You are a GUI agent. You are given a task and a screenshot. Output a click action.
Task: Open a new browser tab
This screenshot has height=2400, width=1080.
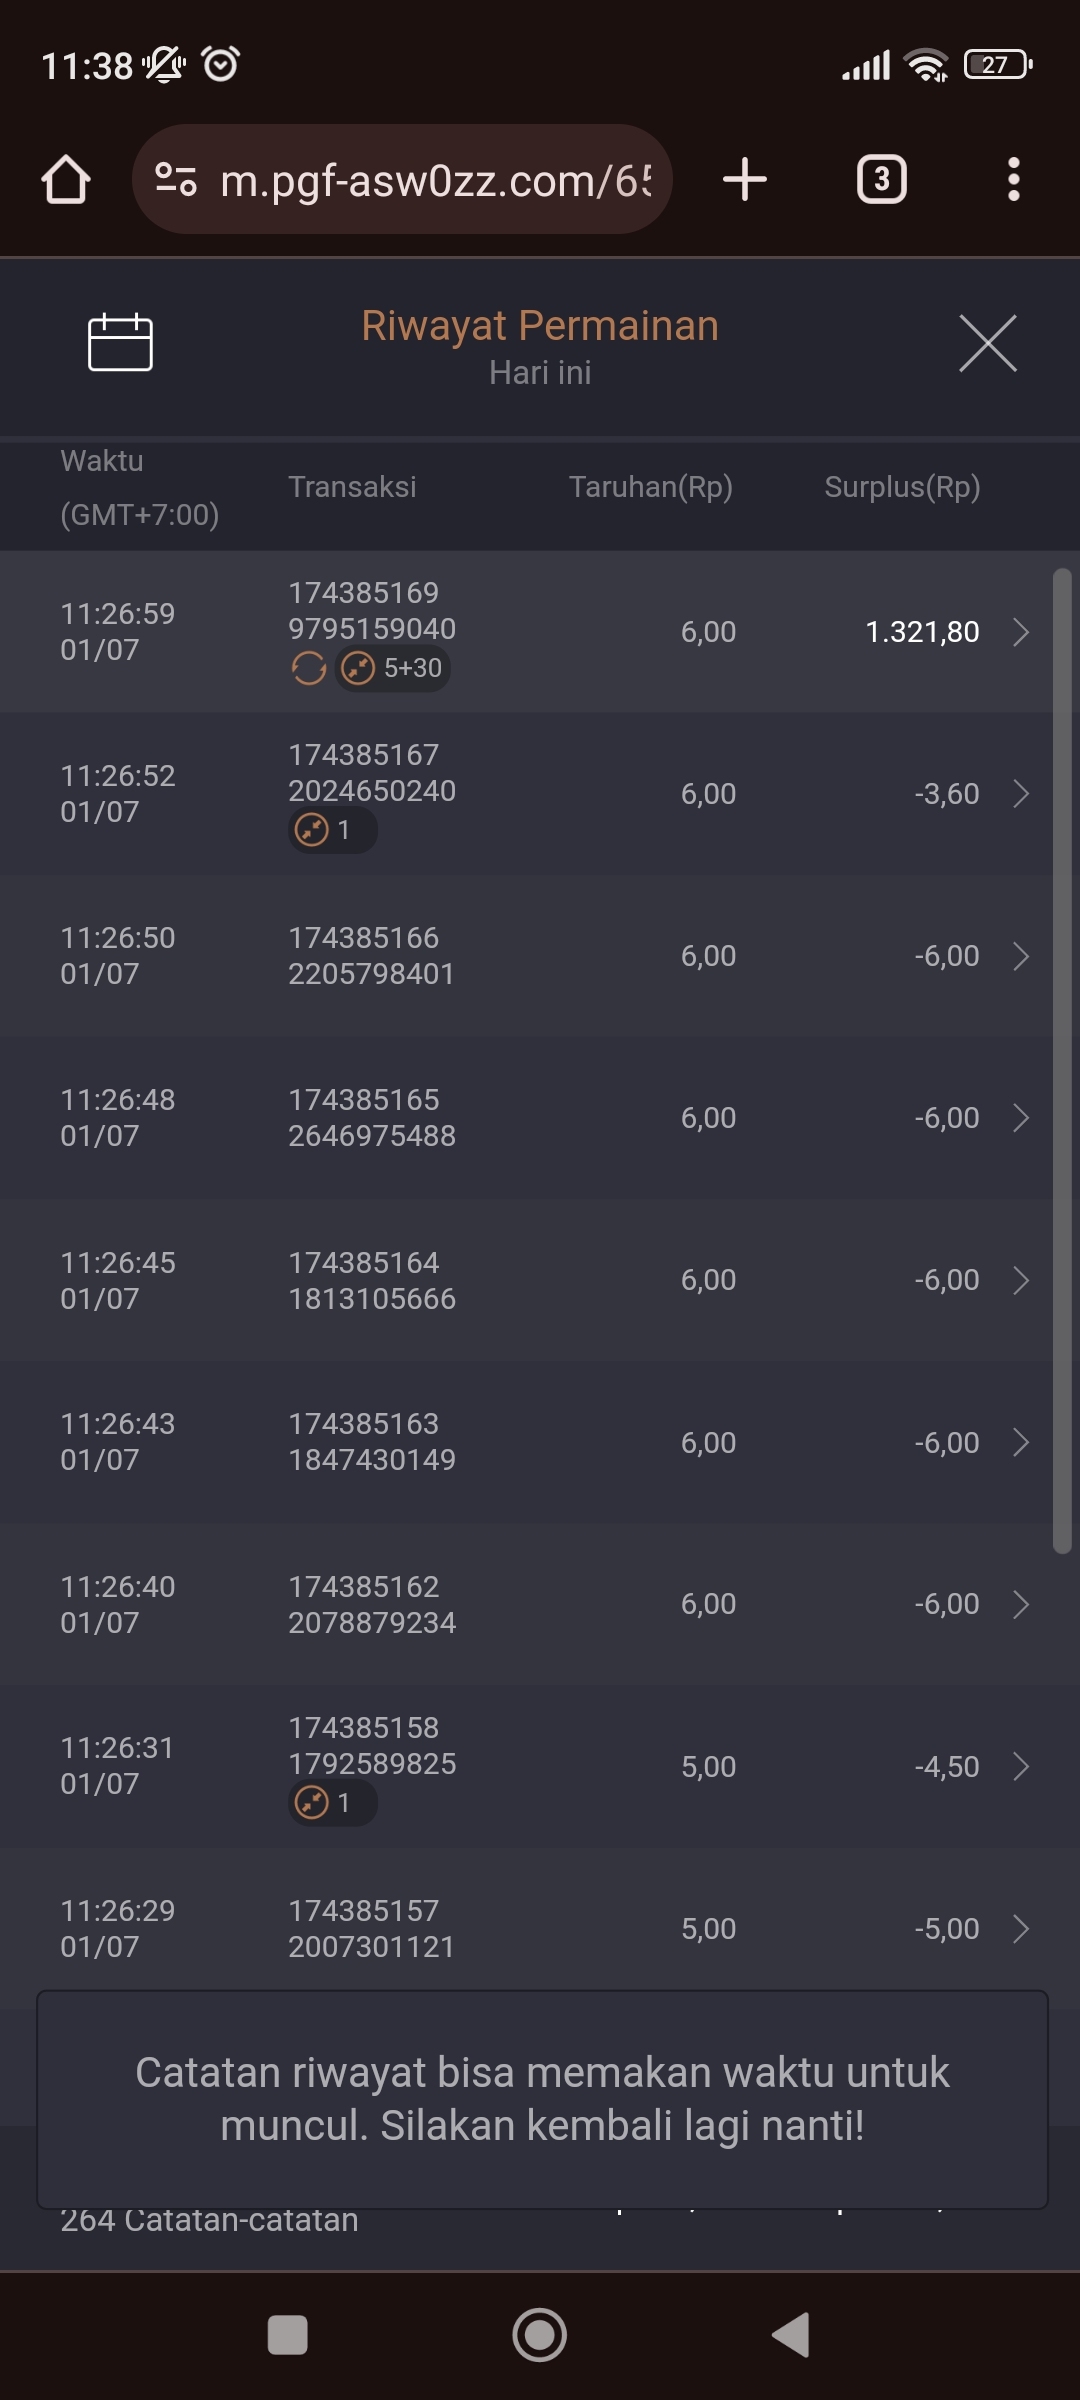(745, 180)
